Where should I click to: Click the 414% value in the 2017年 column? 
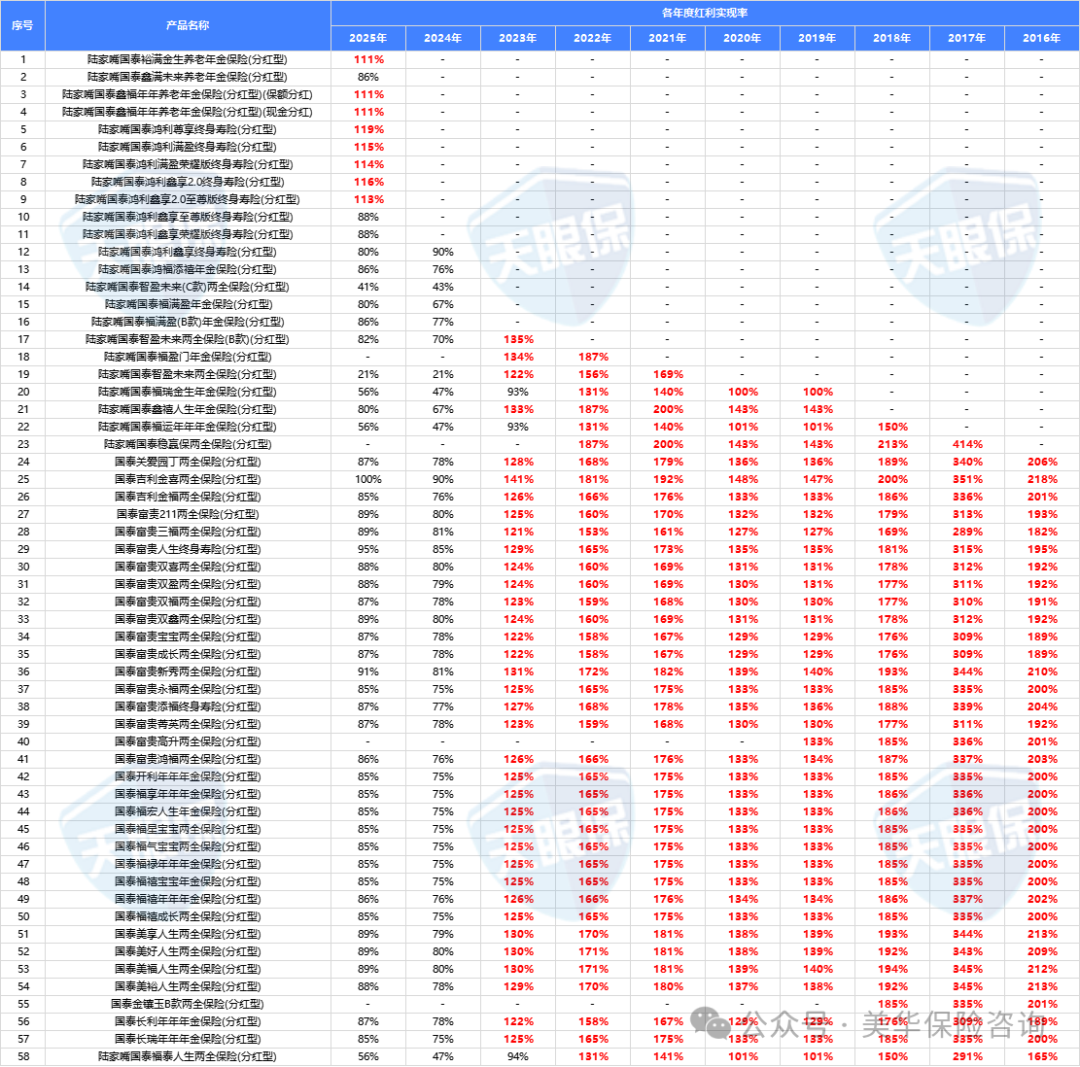966,443
